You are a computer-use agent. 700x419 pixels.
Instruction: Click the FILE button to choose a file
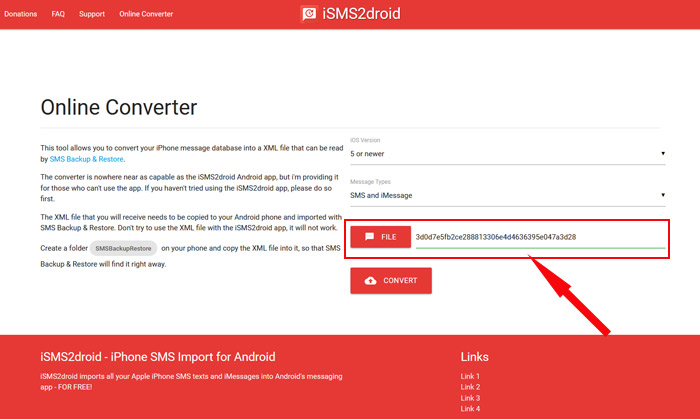click(380, 237)
